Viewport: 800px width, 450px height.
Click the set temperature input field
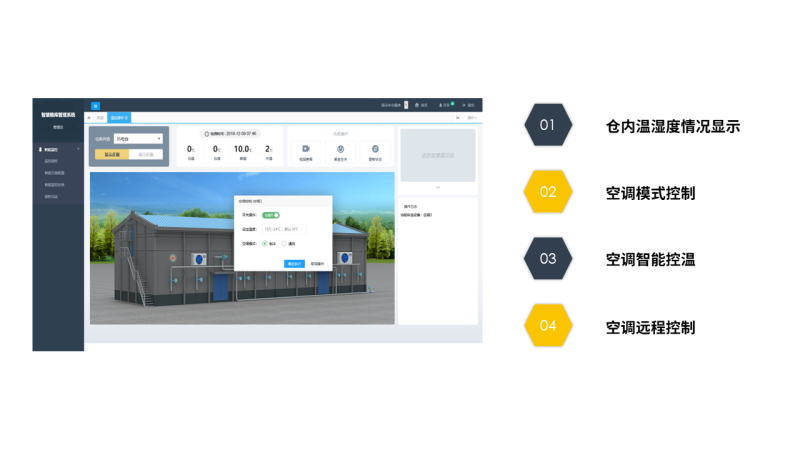282,229
